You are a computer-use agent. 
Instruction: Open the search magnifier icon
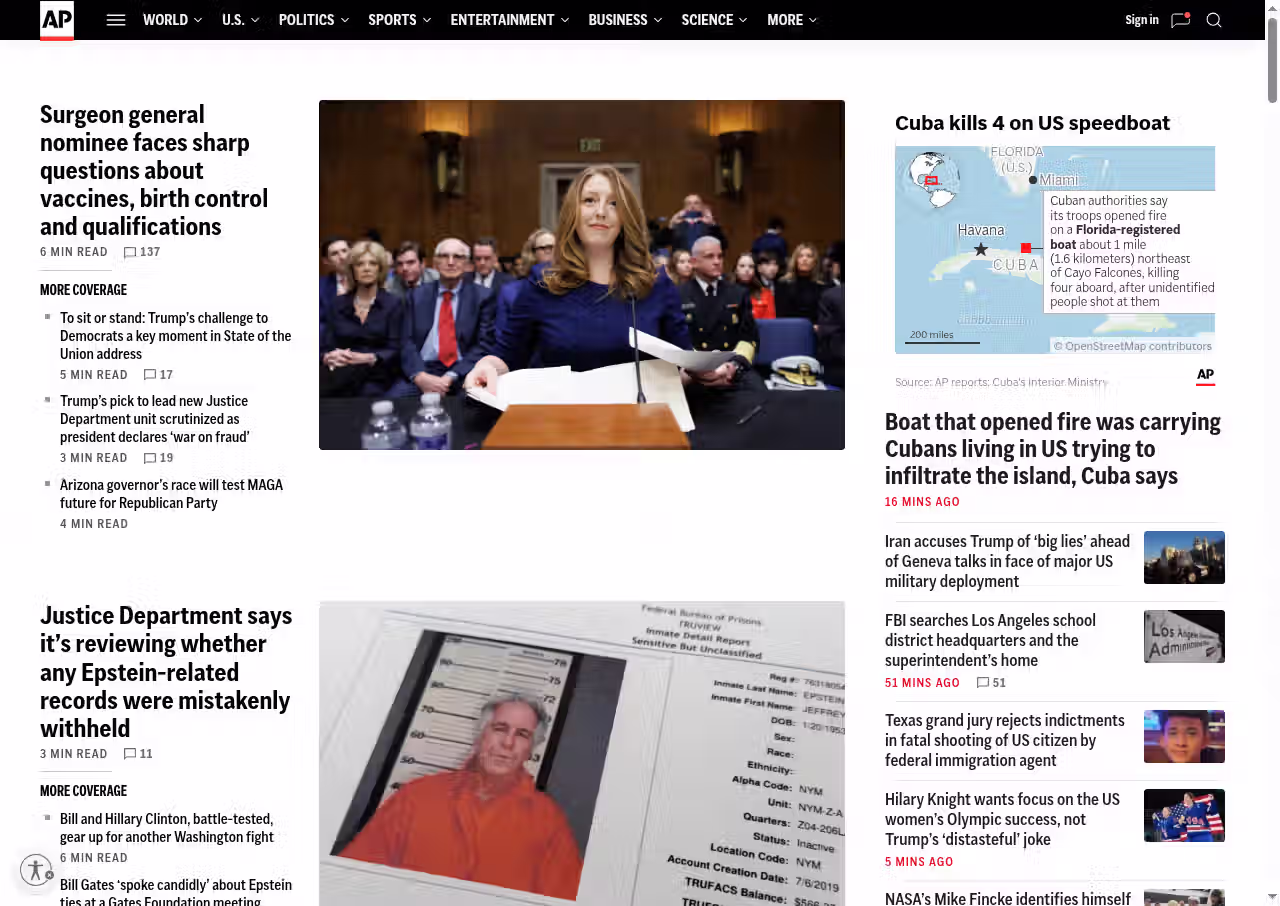(1214, 20)
